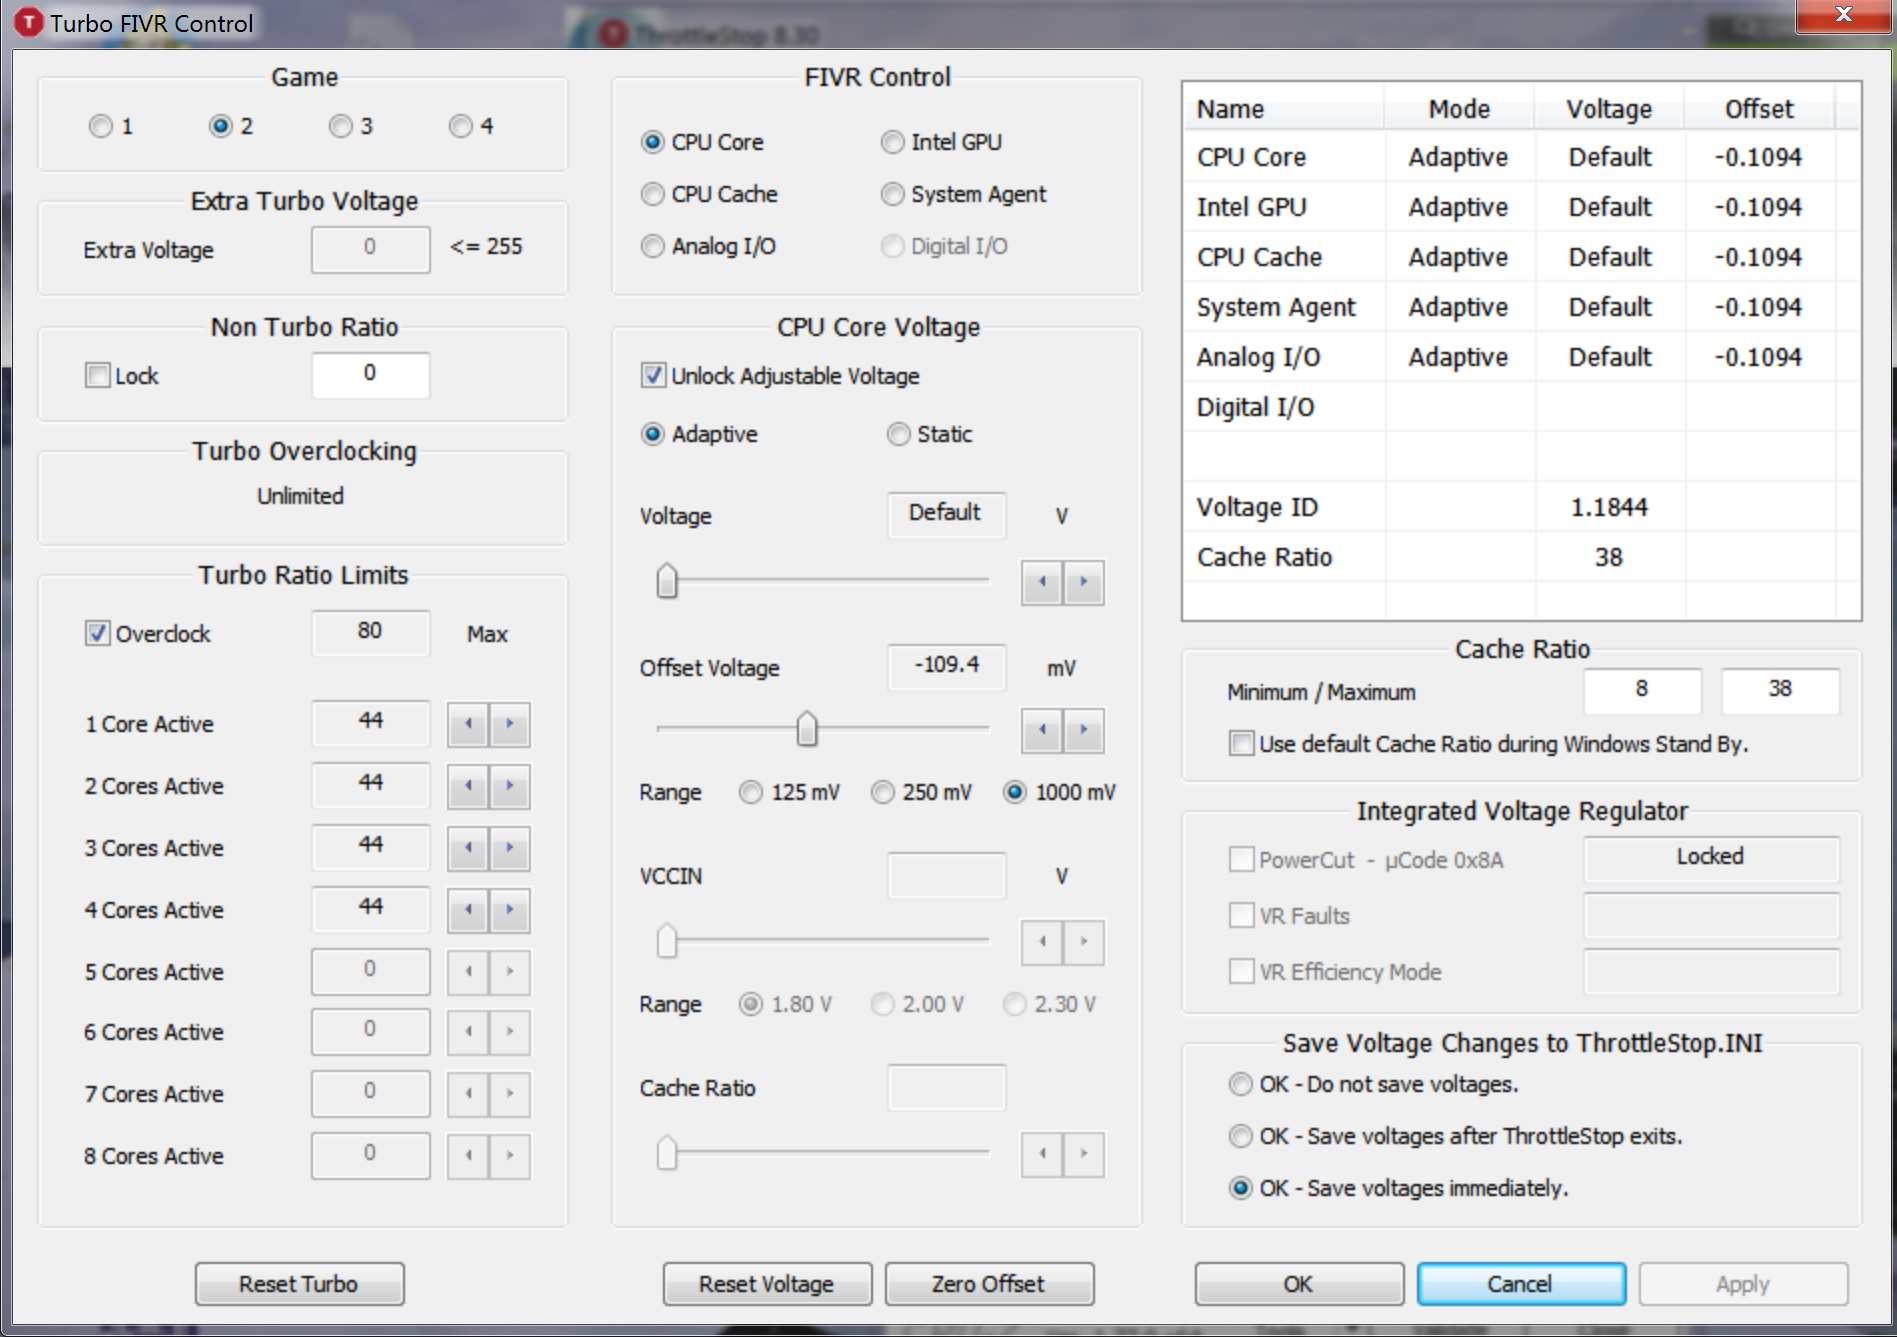Click the Cache Ratio minimum field
Viewport: 1897px width, 1337px height.
1642,690
